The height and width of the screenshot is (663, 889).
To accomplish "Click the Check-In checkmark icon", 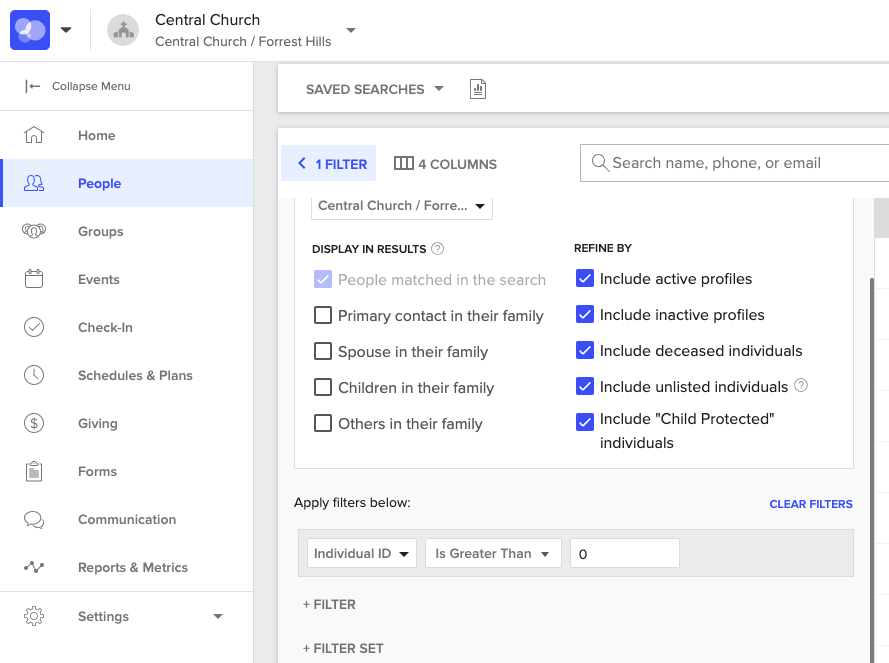I will click(36, 327).
